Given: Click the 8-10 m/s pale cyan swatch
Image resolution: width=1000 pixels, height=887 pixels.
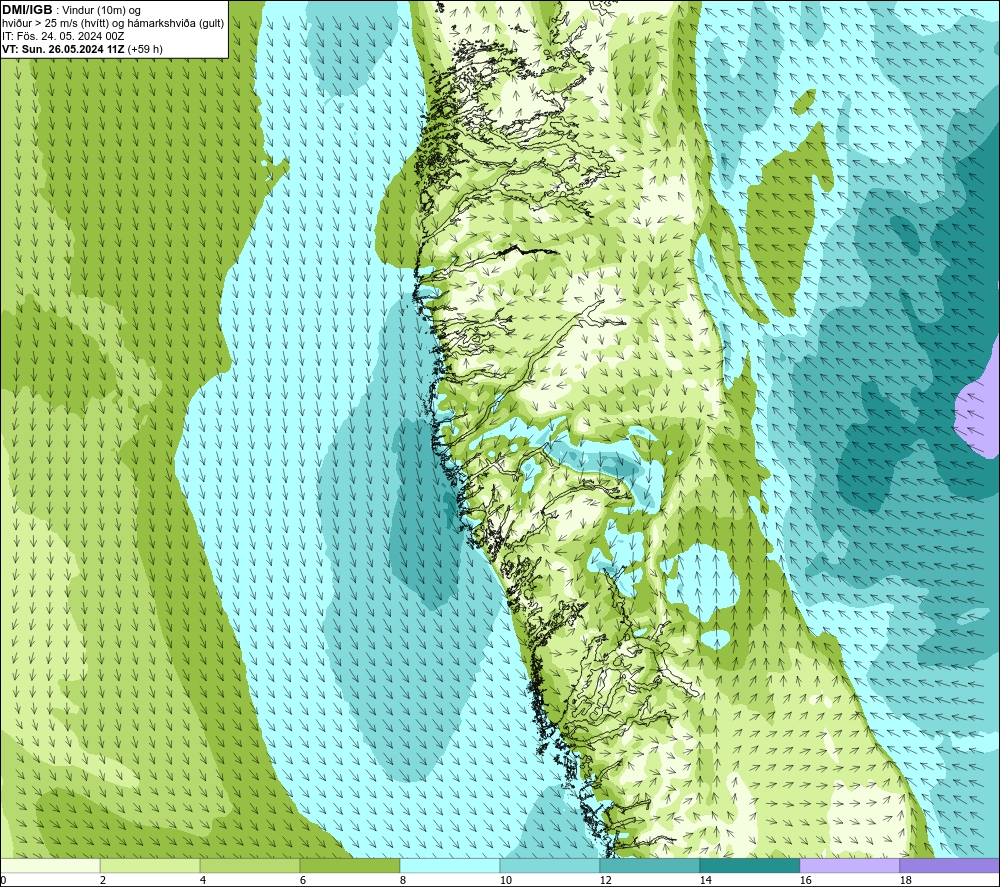Looking at the screenshot, I should click(450, 865).
